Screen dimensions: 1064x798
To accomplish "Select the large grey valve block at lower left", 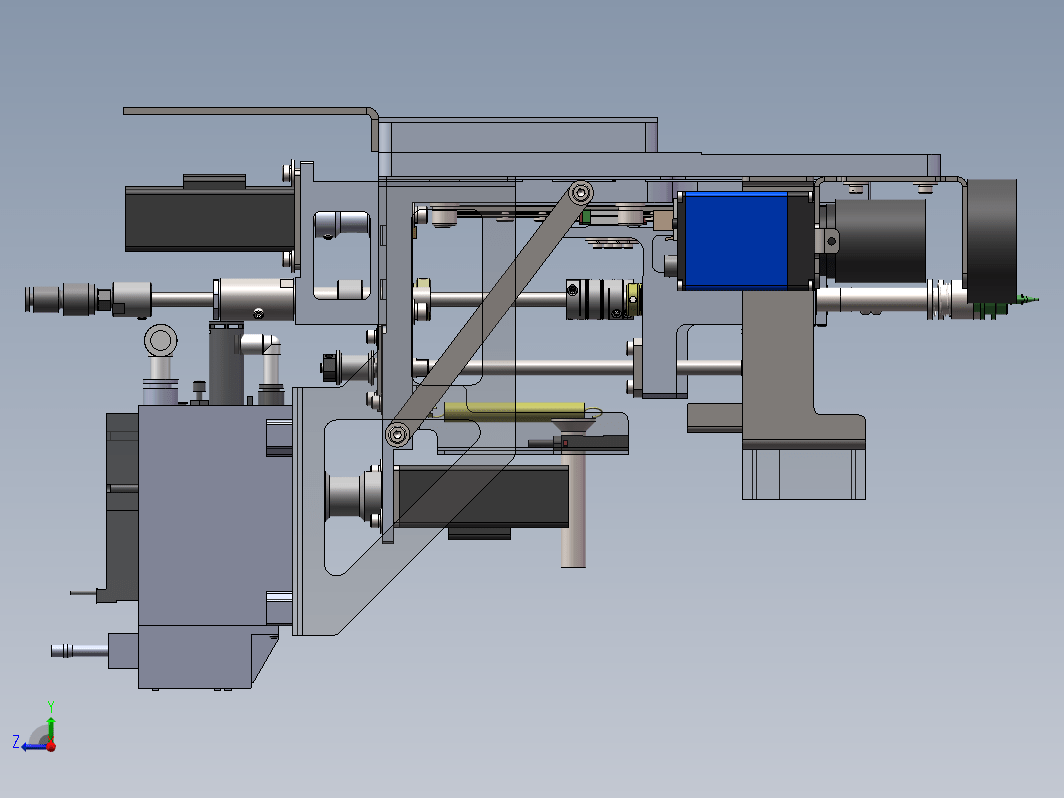I will click(215, 516).
